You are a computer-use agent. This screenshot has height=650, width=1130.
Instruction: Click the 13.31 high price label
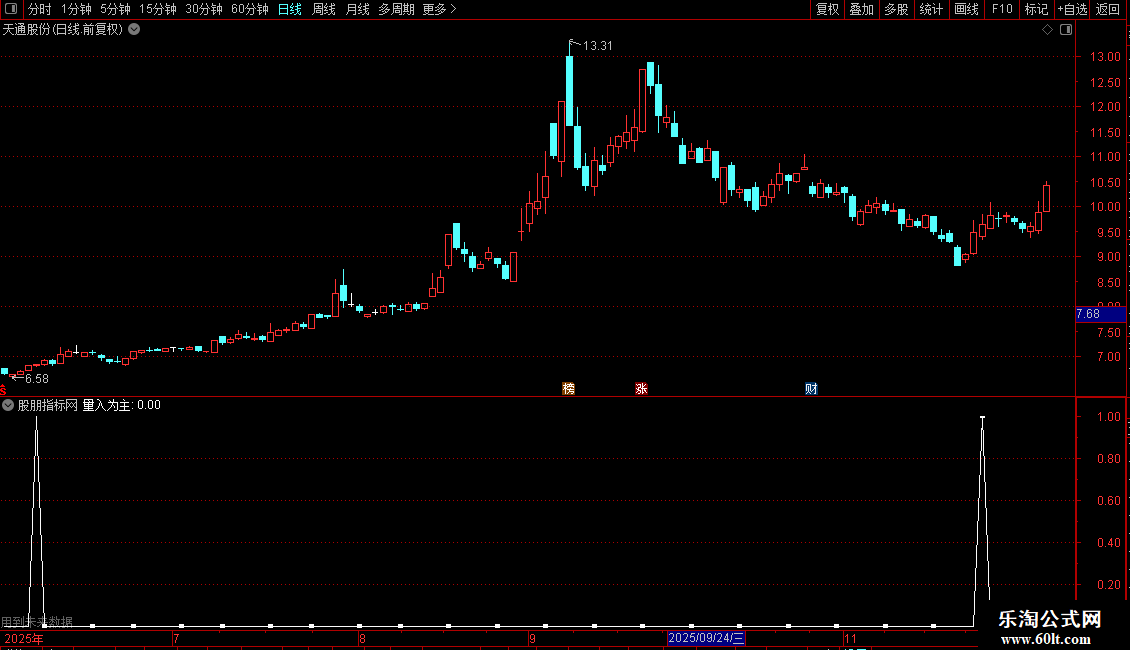597,45
